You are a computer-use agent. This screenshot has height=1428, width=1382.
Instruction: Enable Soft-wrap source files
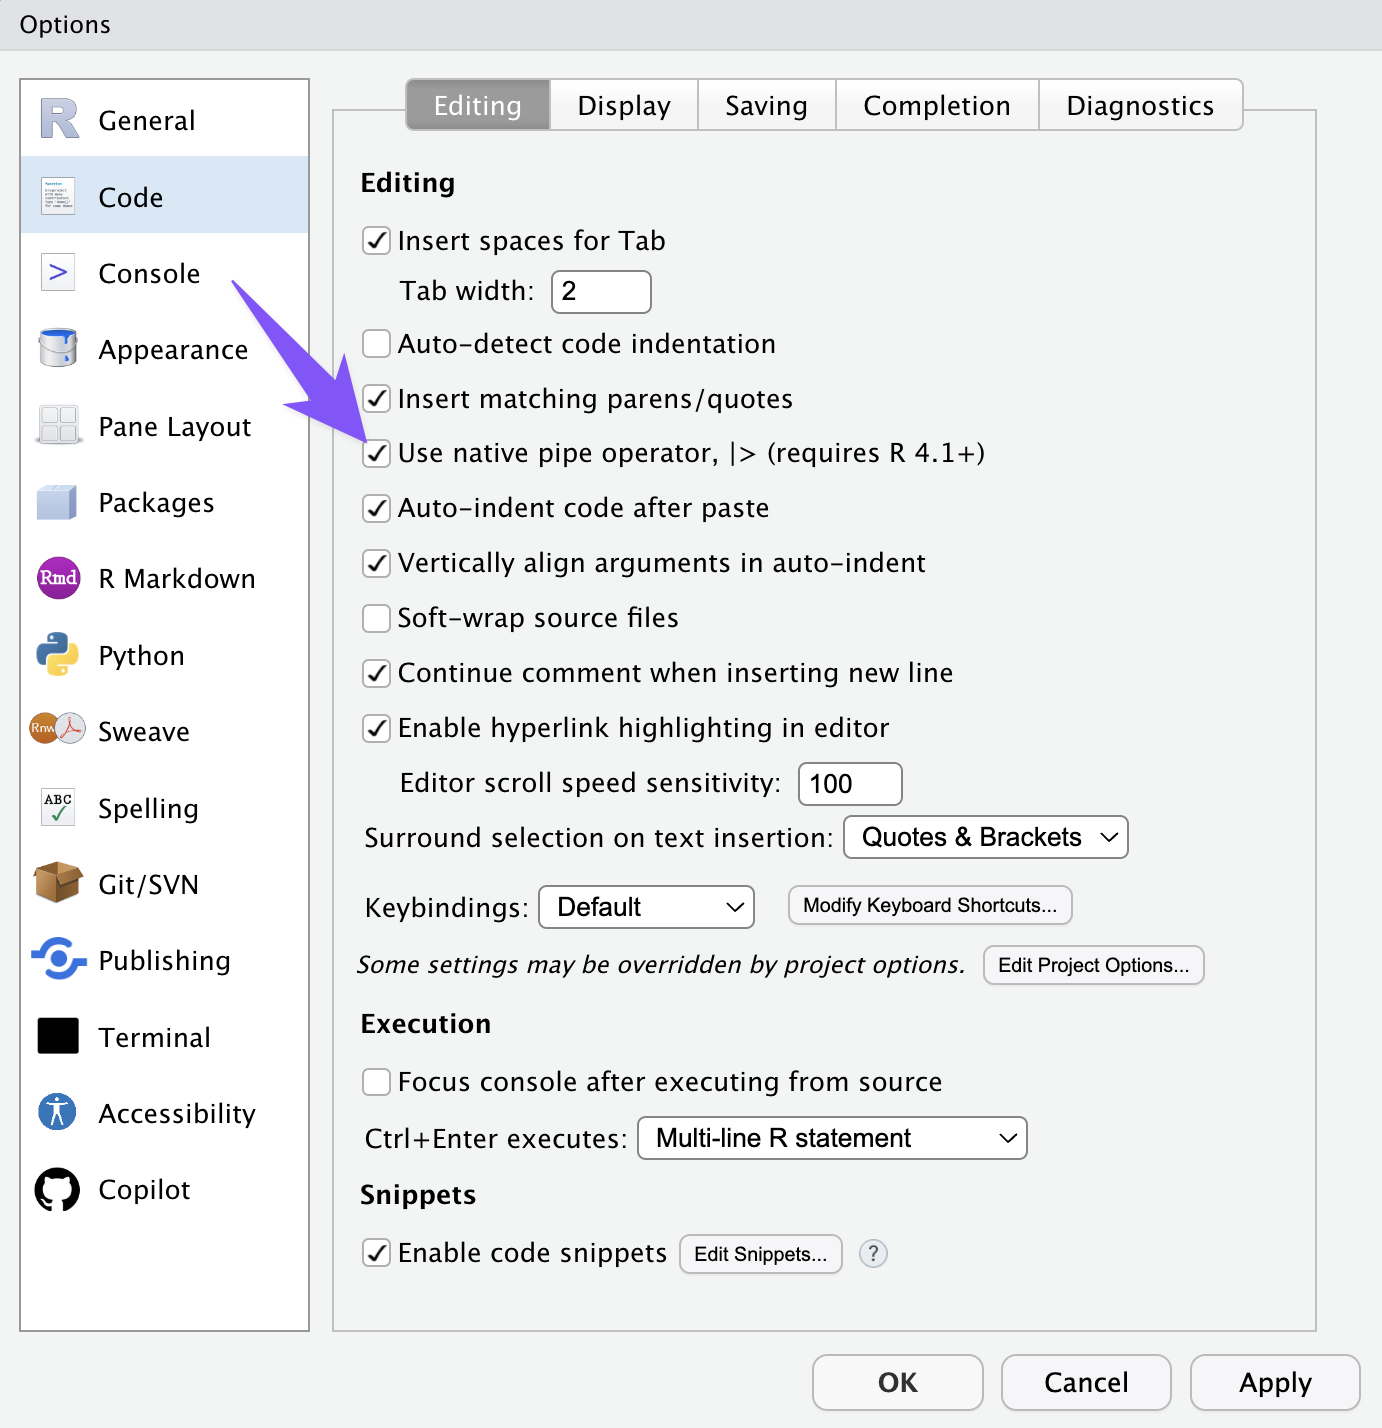click(x=376, y=618)
